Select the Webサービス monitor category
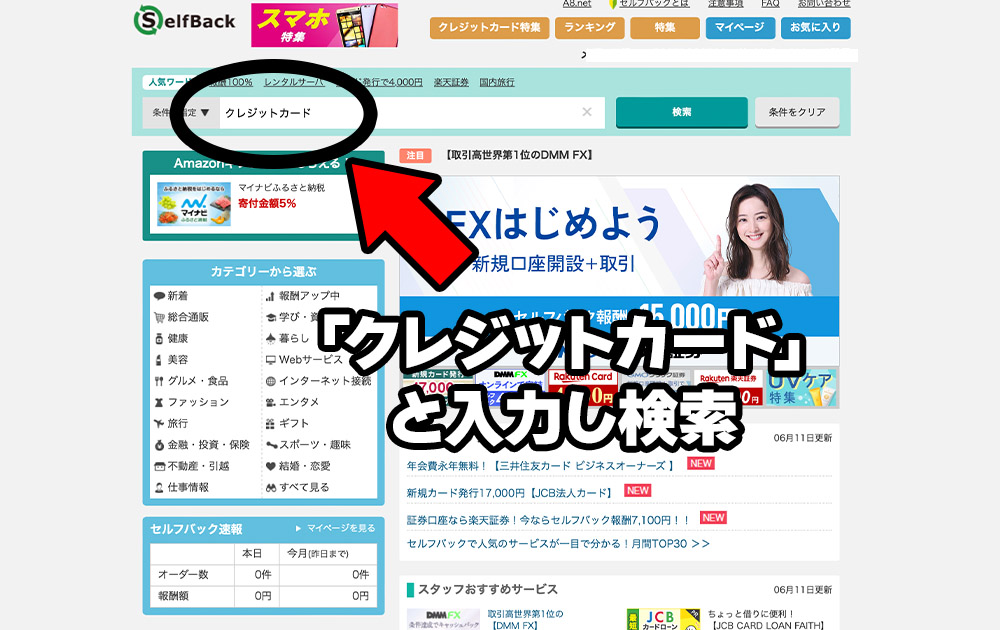 (x=270, y=360)
